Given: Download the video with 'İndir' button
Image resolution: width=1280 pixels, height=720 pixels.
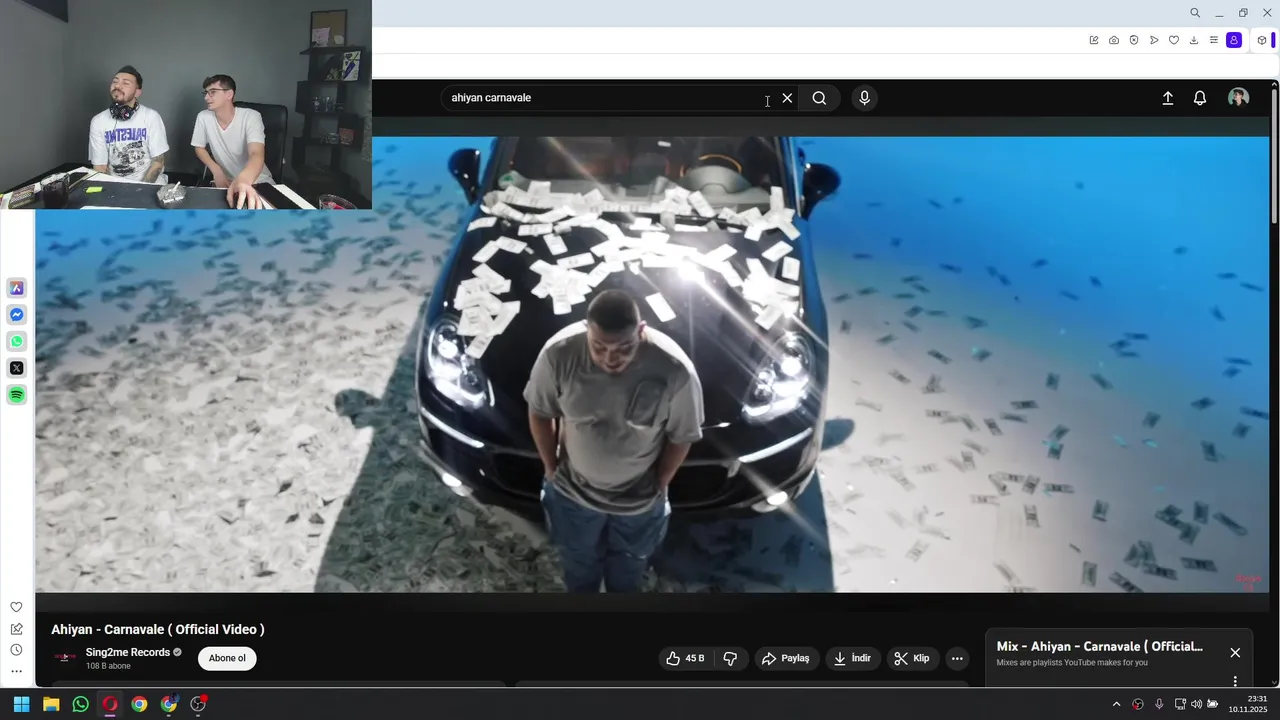Looking at the screenshot, I should pos(853,658).
